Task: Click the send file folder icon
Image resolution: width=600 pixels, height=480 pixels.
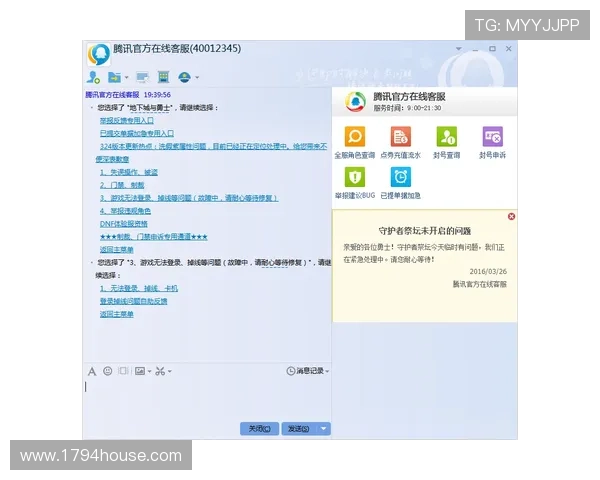Action: [x=114, y=77]
